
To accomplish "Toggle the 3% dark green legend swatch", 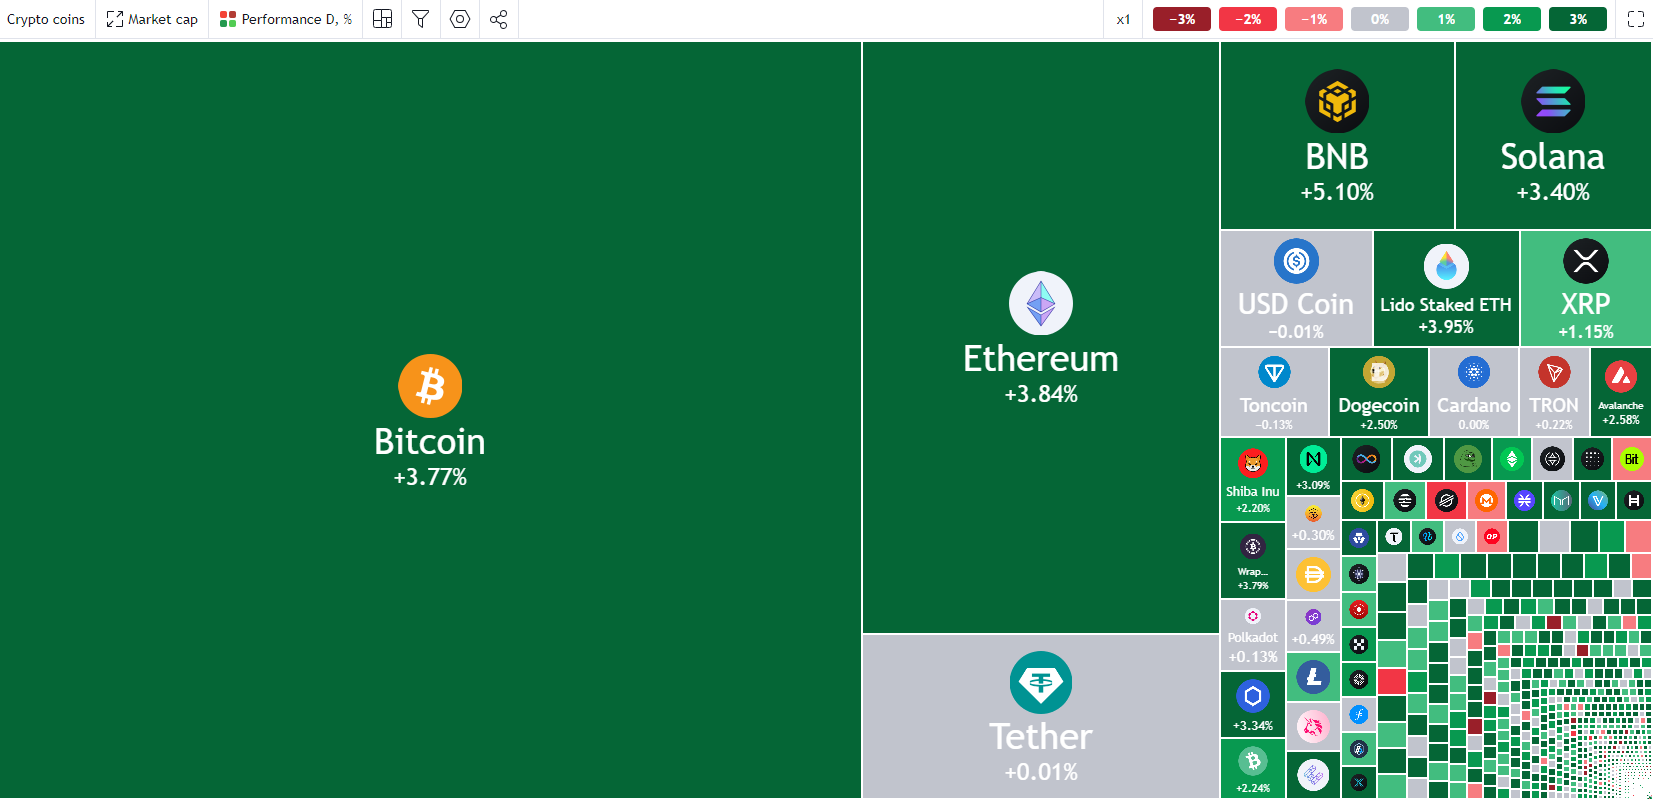I will coord(1578,19).
